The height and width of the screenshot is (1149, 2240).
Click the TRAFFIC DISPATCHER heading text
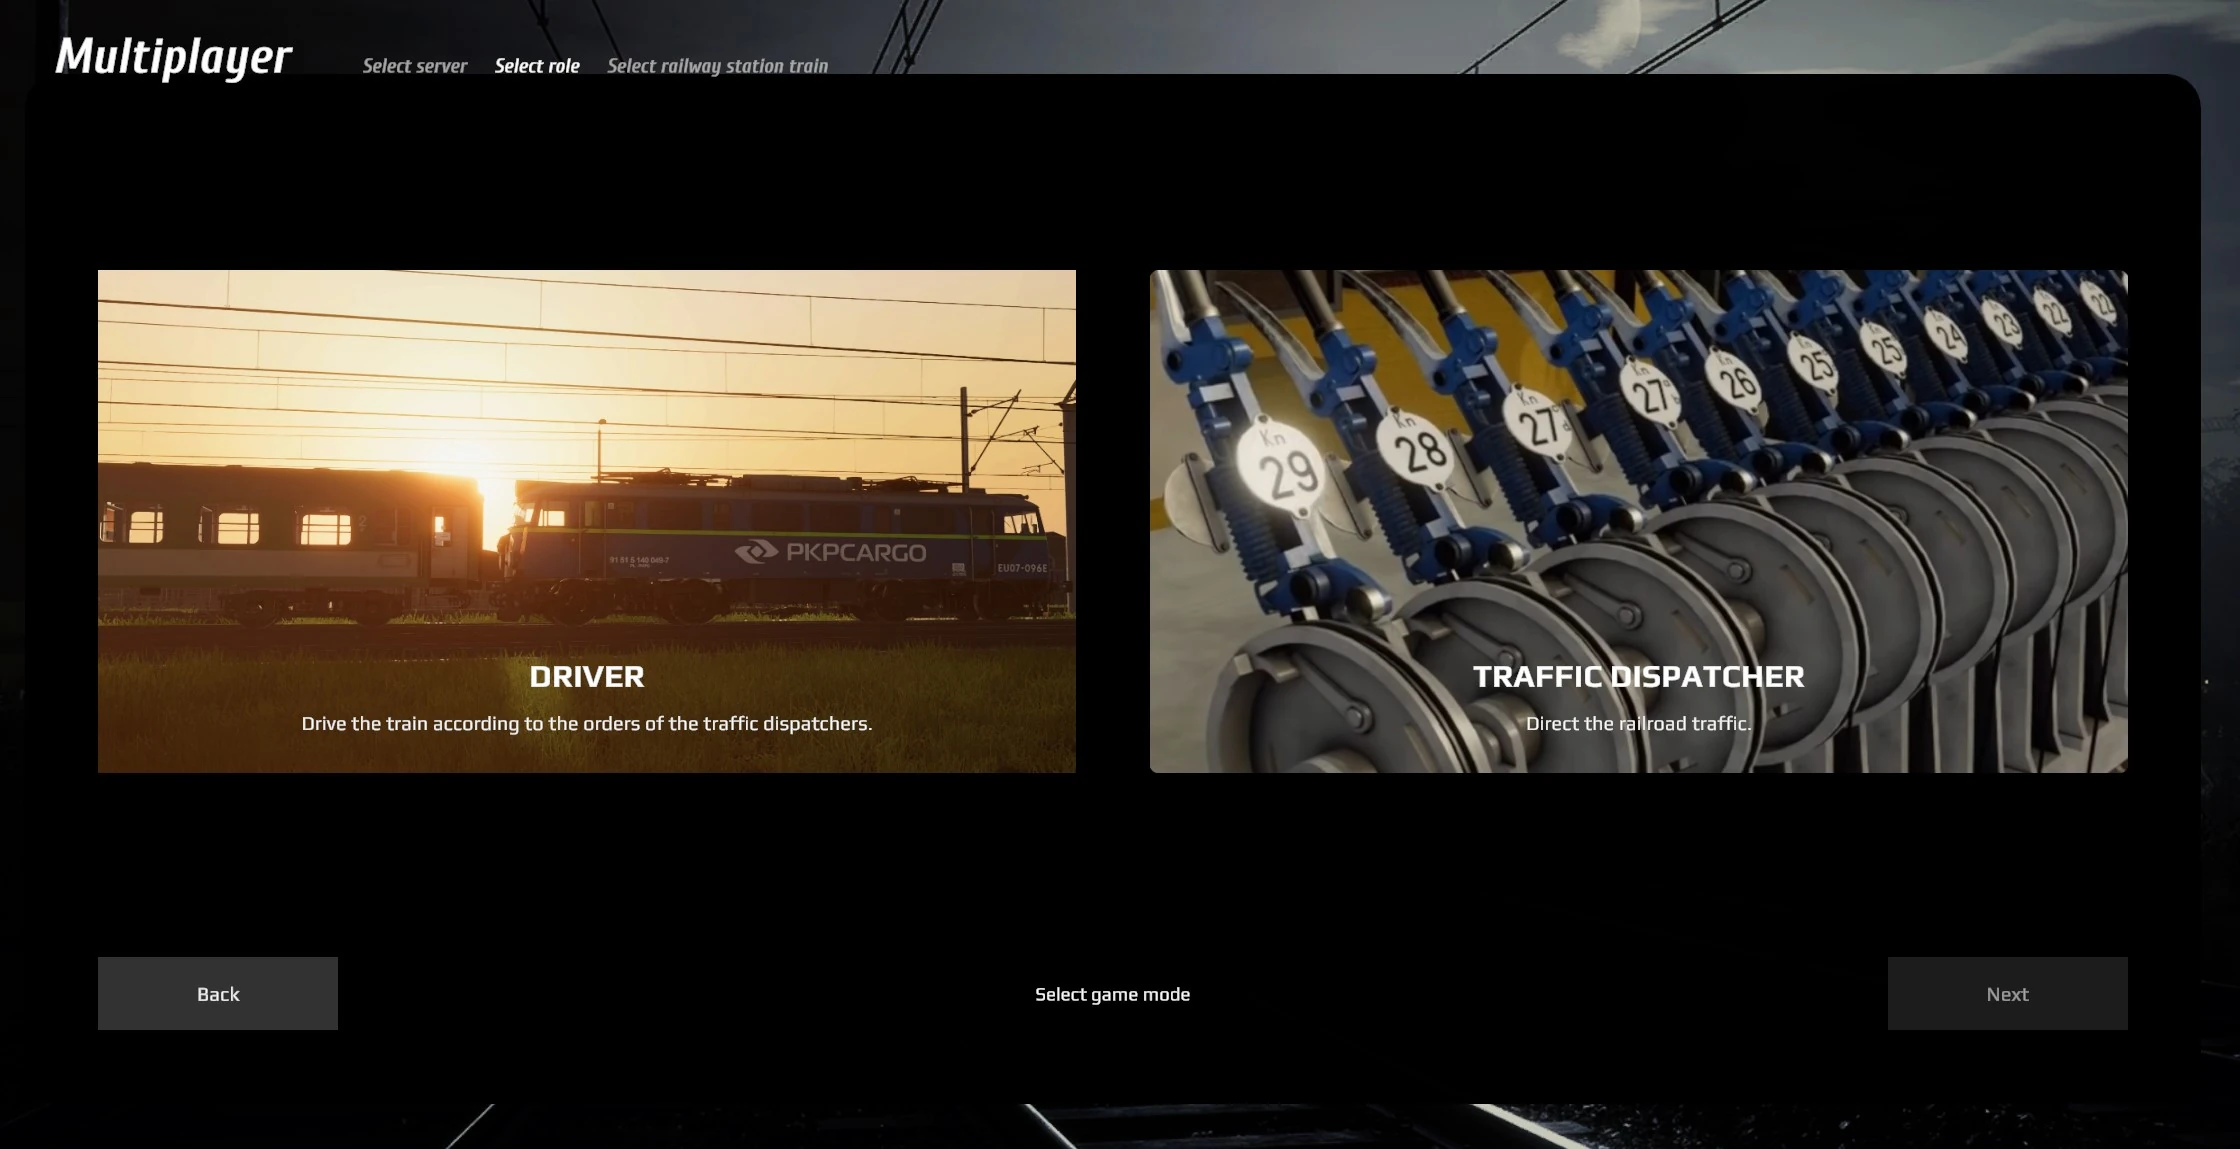coord(1638,677)
